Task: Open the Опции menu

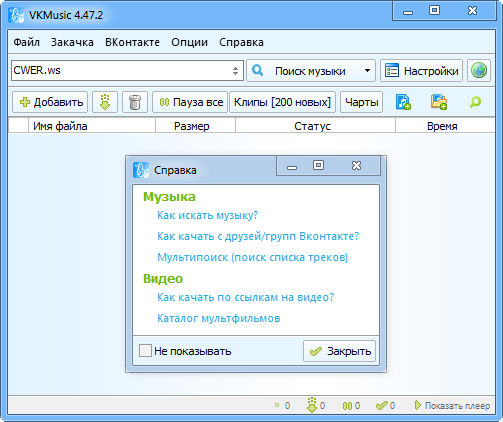Action: click(x=189, y=42)
